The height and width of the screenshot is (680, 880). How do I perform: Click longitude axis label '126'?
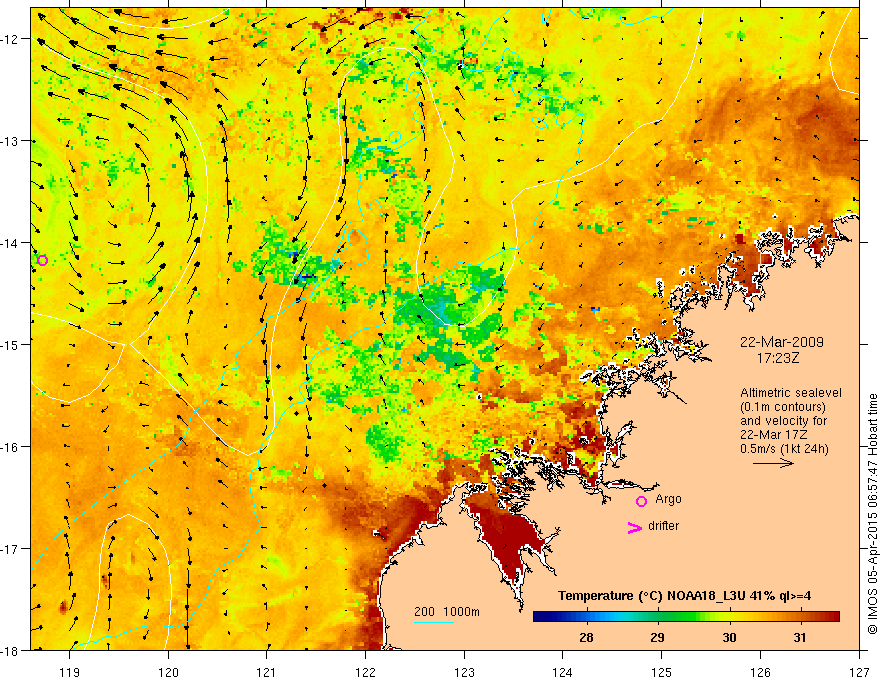click(x=760, y=672)
